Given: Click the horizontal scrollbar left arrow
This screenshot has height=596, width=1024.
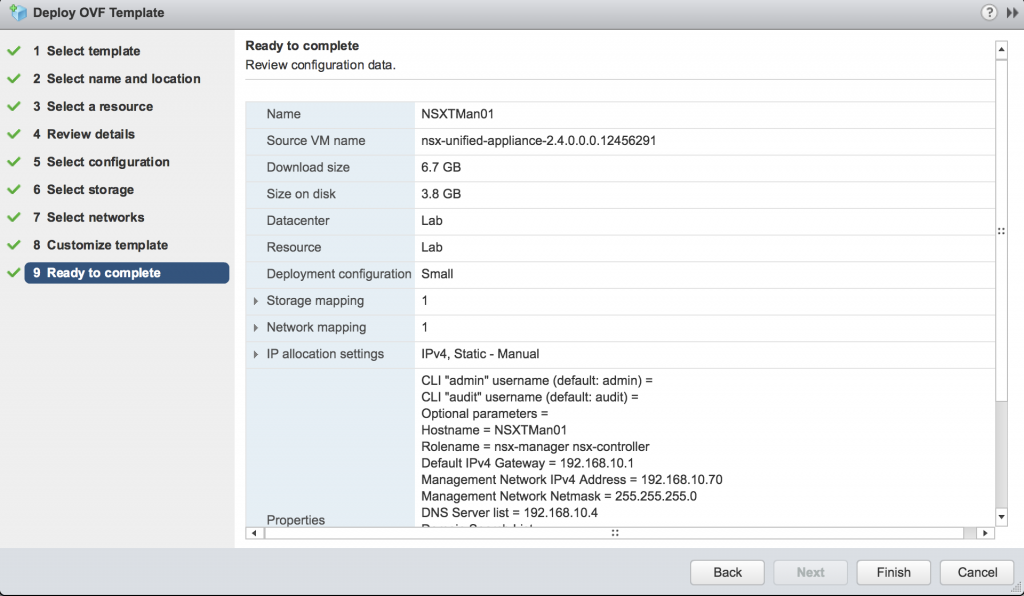Looking at the screenshot, I should 255,533.
